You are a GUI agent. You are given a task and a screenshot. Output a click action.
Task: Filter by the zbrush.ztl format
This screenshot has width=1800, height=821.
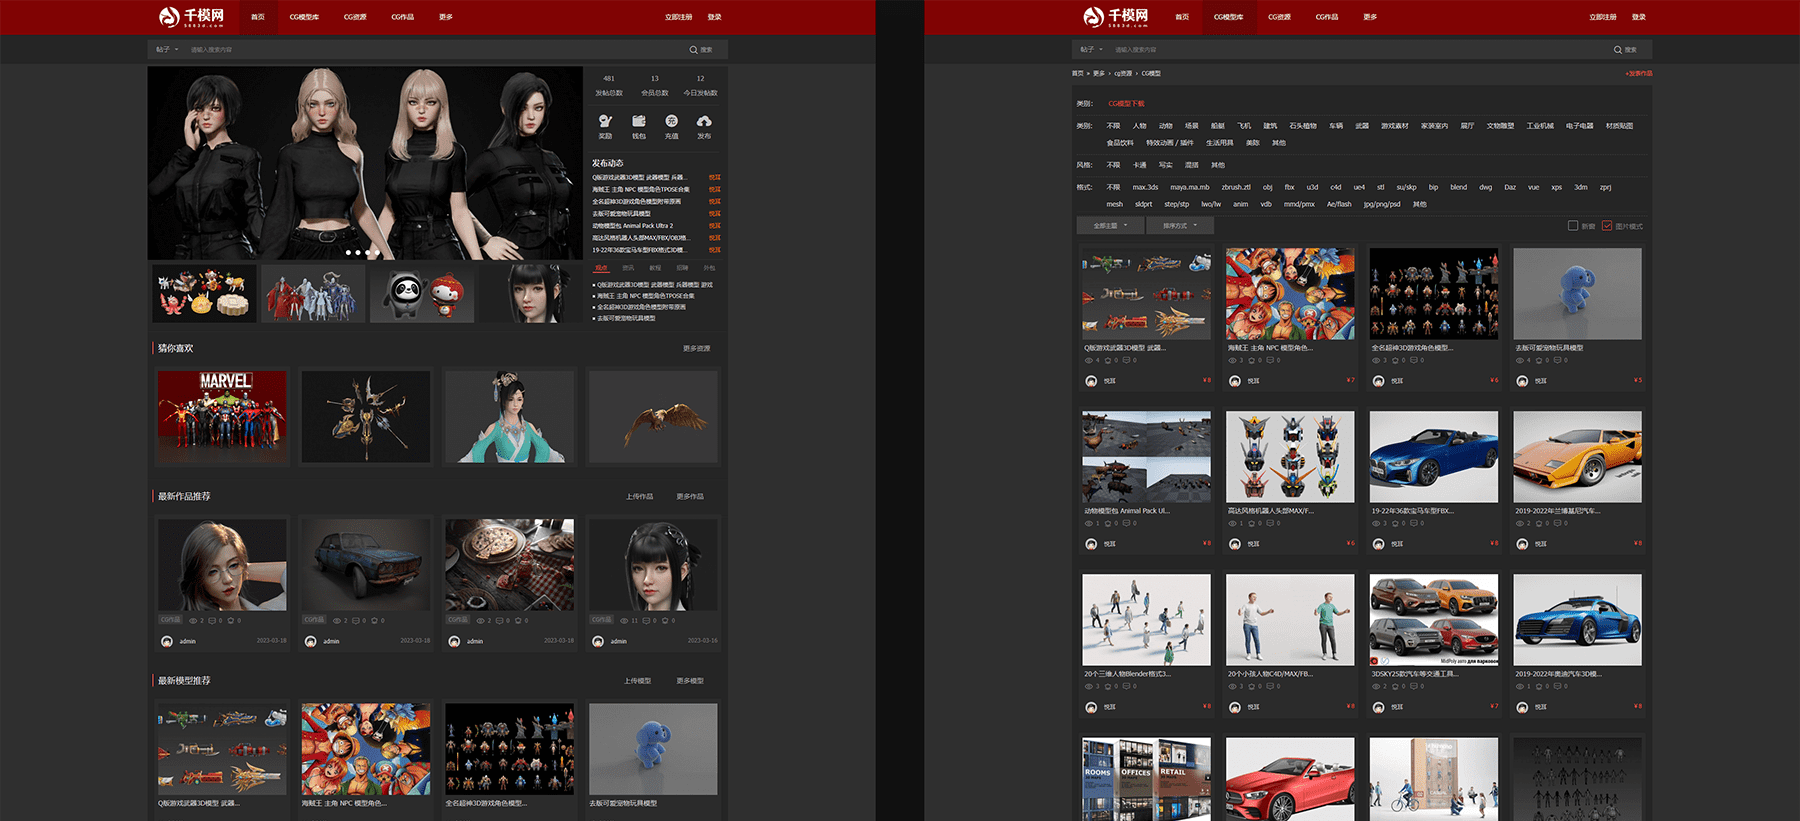(x=1236, y=187)
